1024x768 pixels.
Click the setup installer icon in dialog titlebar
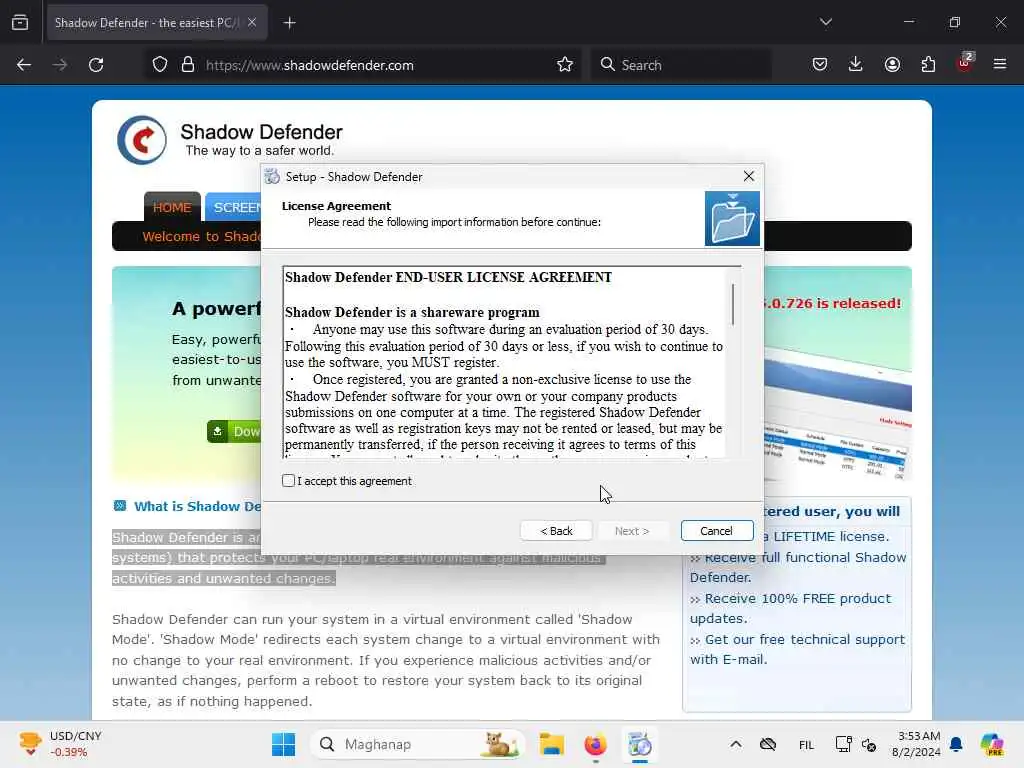pyautogui.click(x=272, y=176)
